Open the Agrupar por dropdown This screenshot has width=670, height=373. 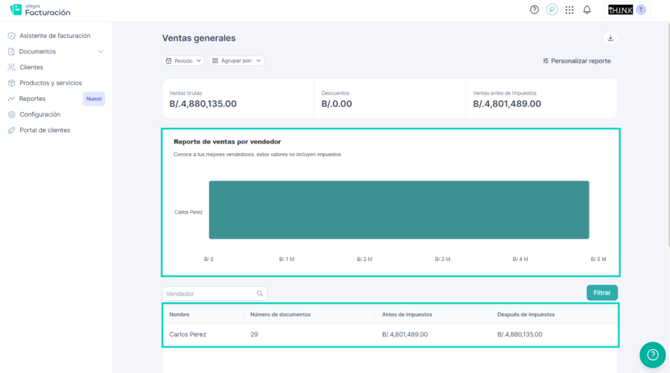236,61
